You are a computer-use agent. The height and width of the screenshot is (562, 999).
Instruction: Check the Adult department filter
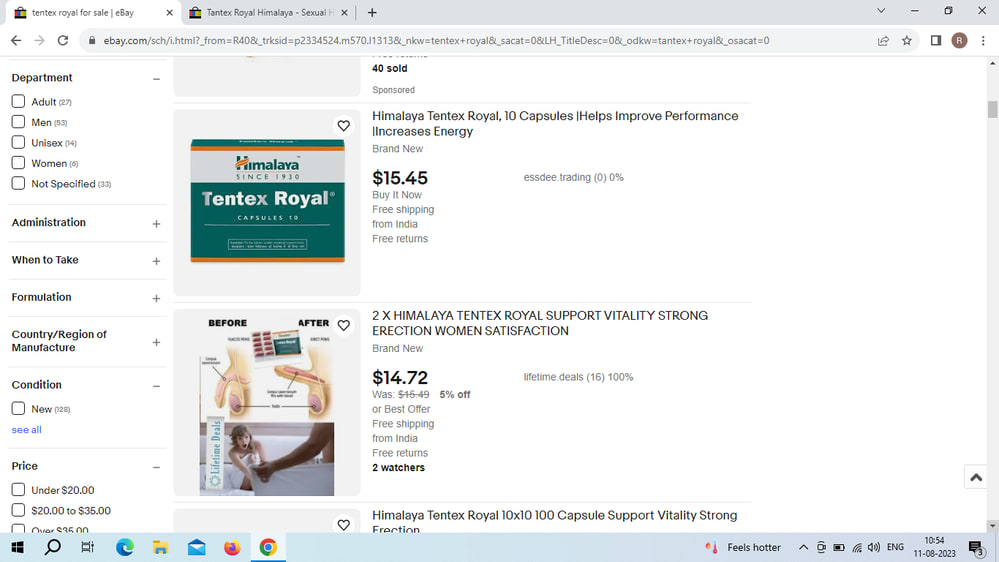(x=18, y=101)
